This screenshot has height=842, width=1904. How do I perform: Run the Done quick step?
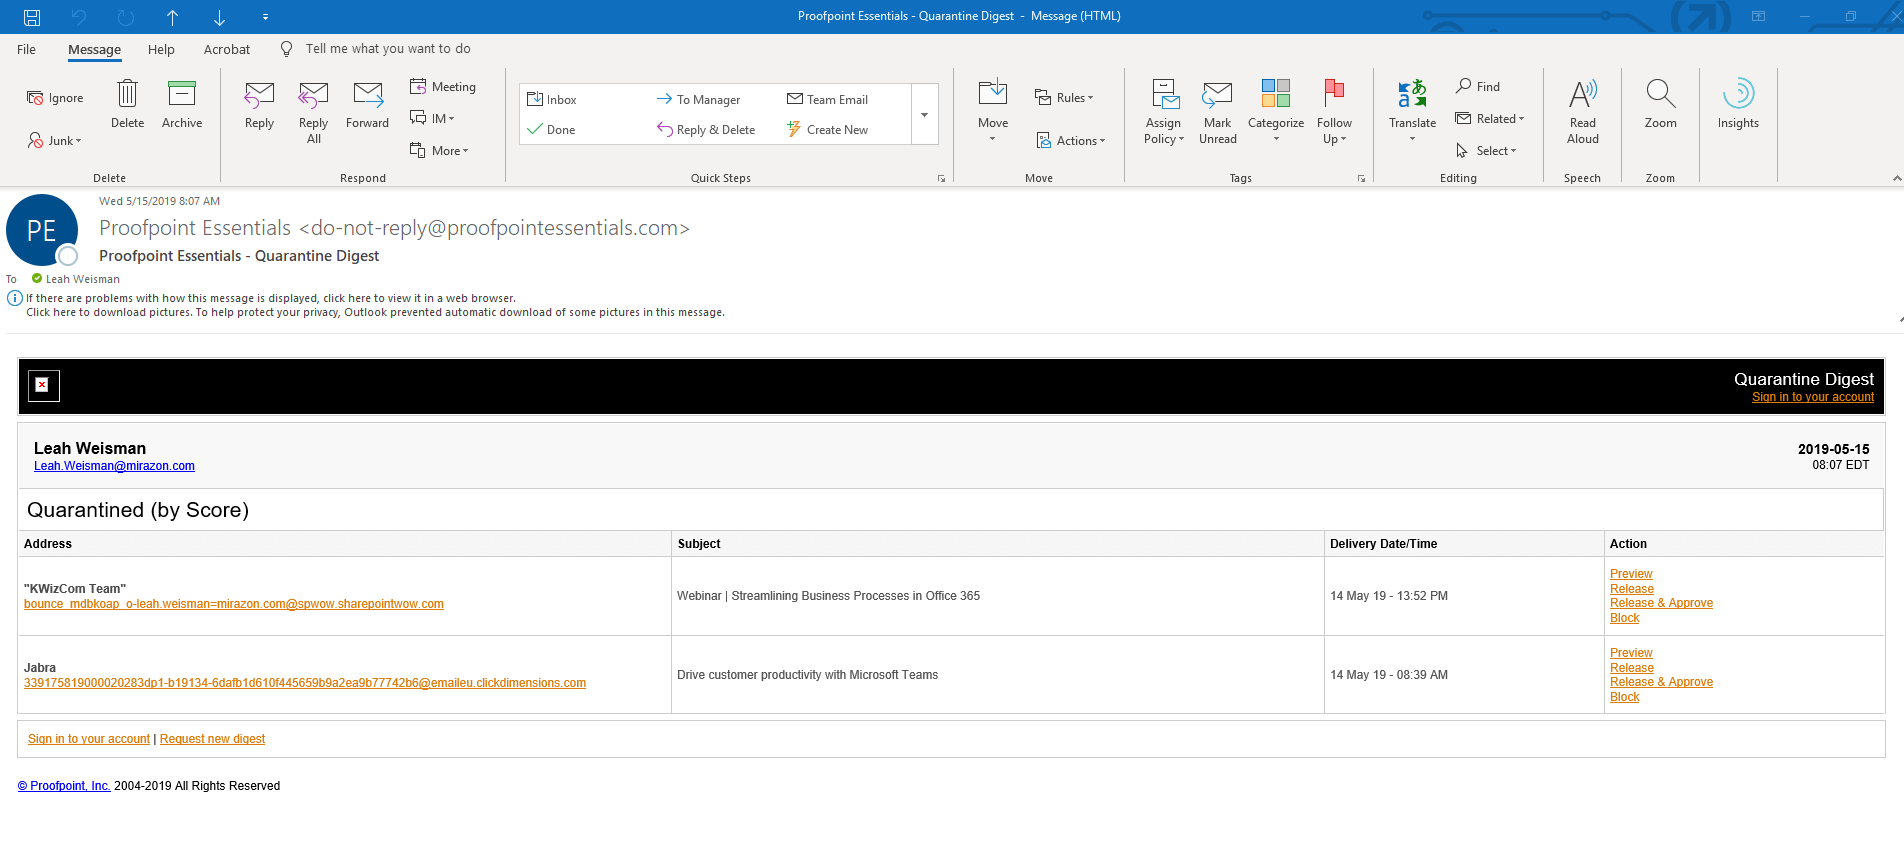point(551,130)
